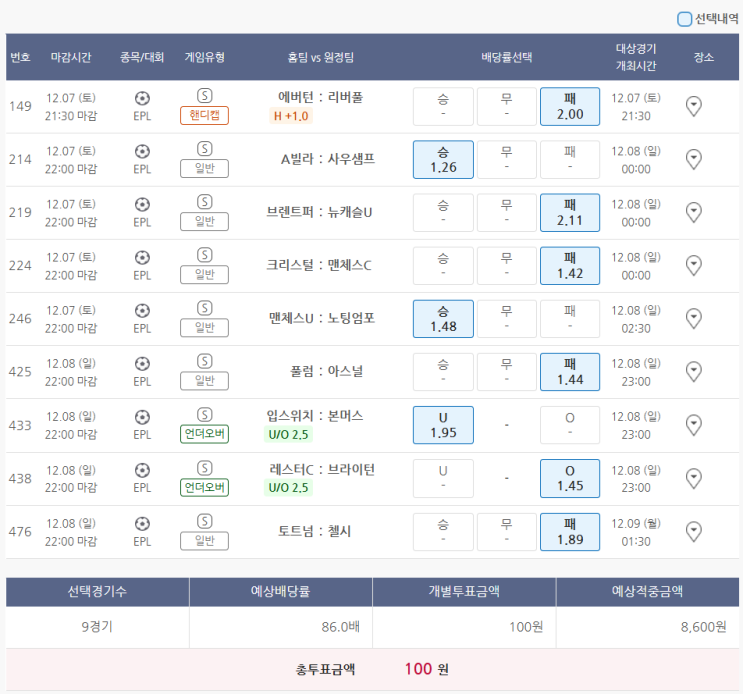The image size is (743, 694).
Task: Click the soccer ball icon in row 214
Action: pos(142,152)
